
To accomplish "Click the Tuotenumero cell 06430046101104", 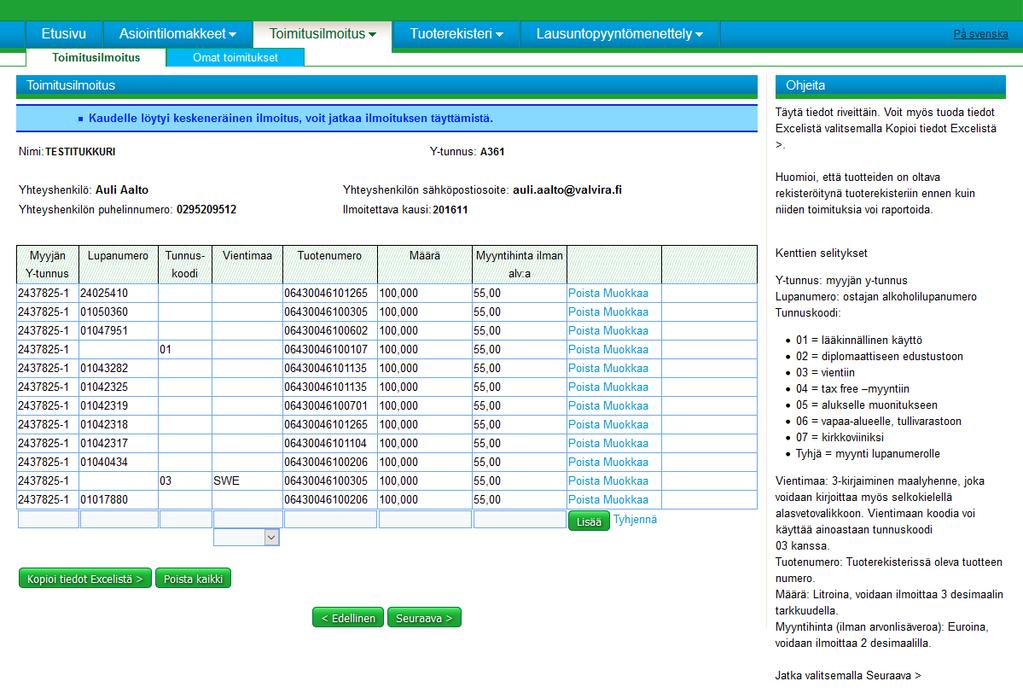I will point(330,443).
